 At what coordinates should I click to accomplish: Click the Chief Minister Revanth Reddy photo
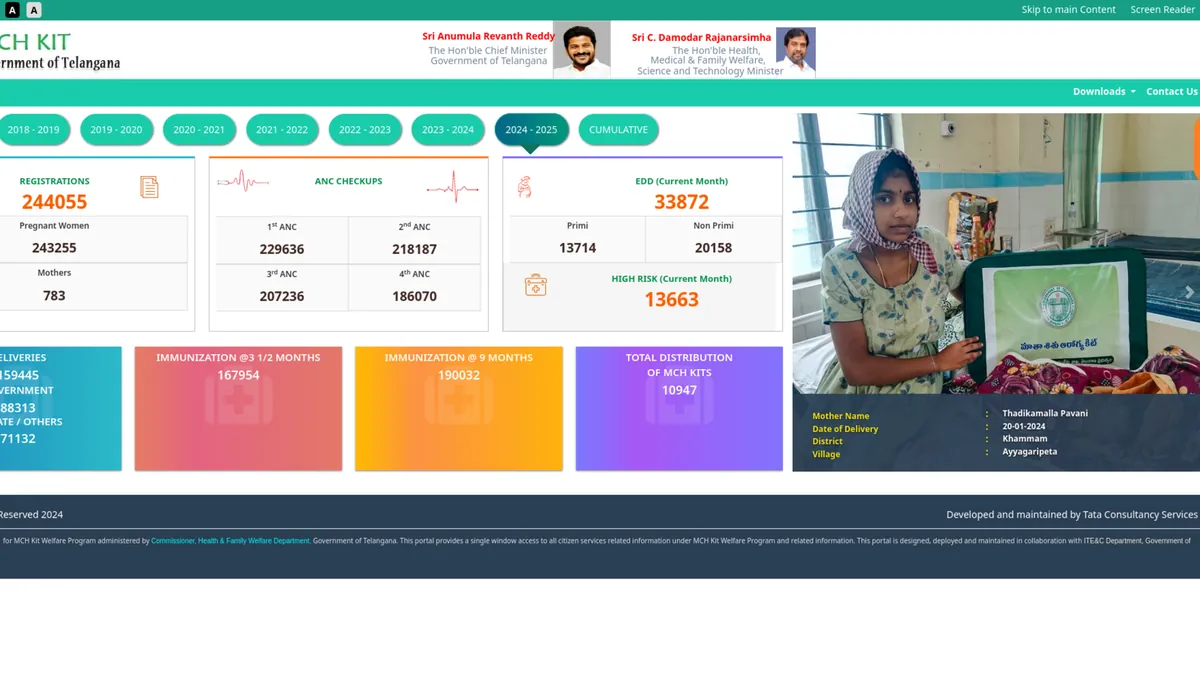[x=582, y=50]
